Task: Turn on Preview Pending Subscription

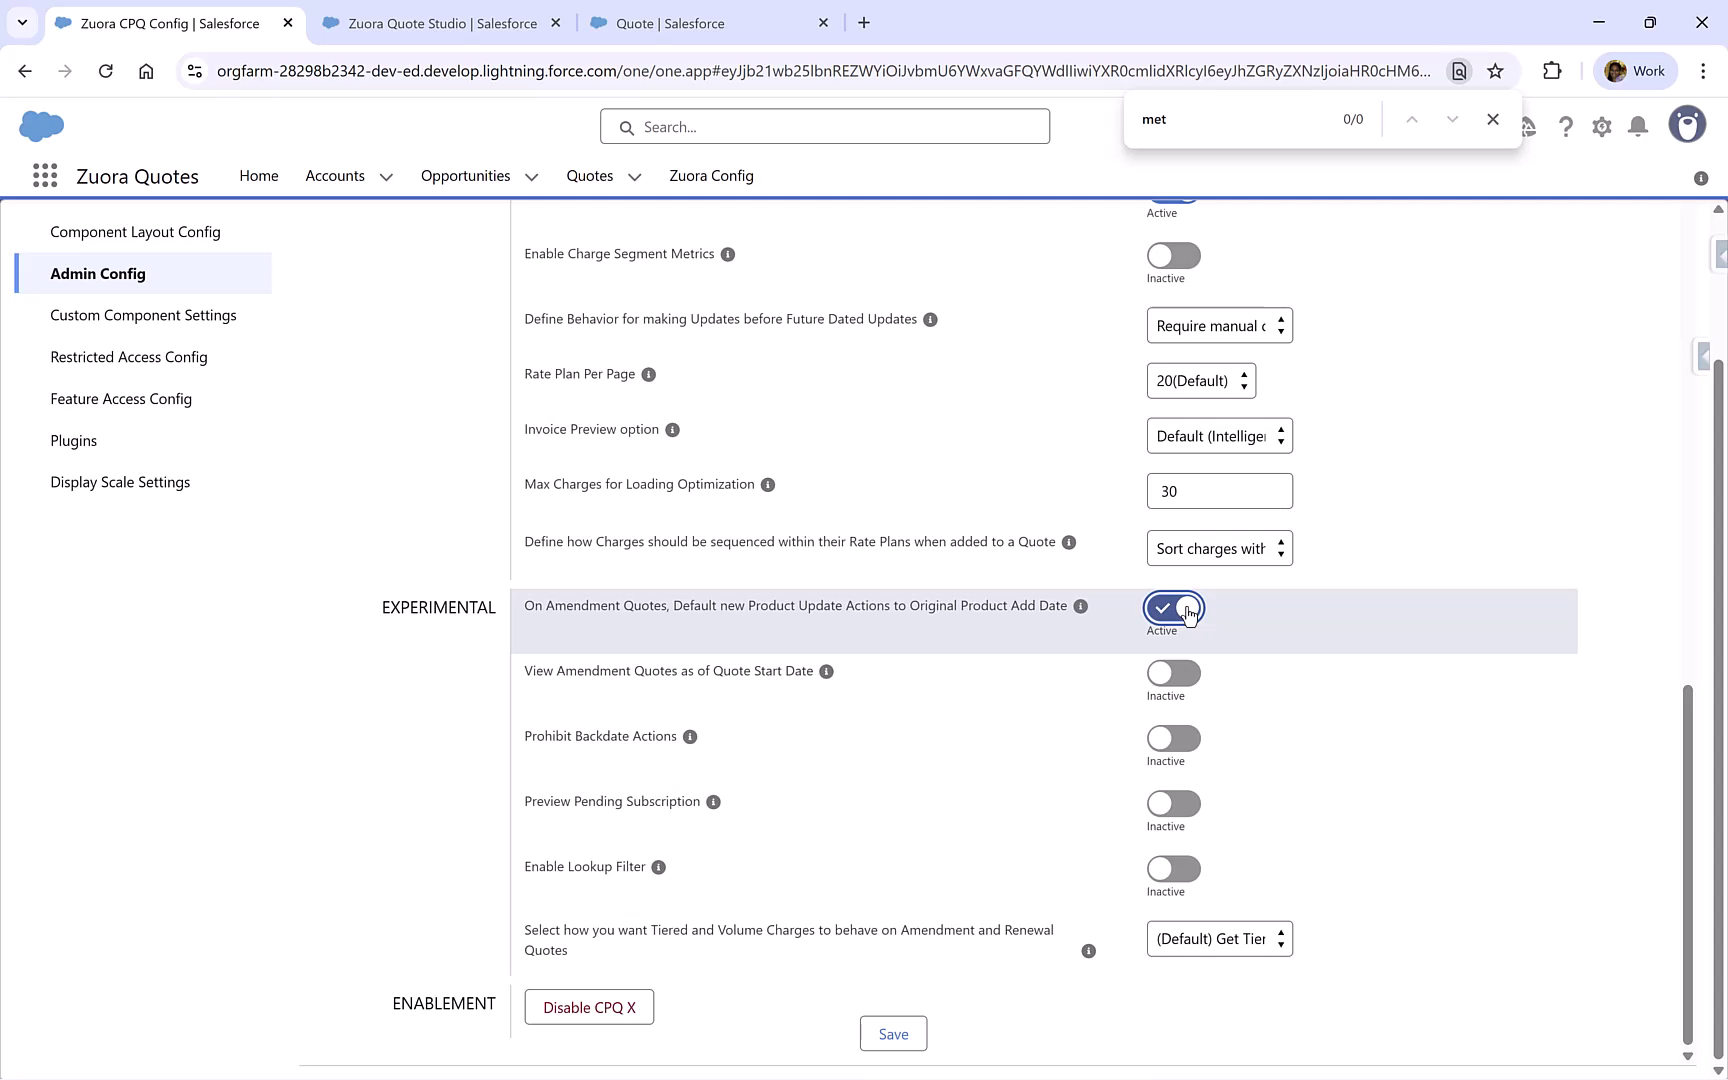Action: click(1172, 803)
